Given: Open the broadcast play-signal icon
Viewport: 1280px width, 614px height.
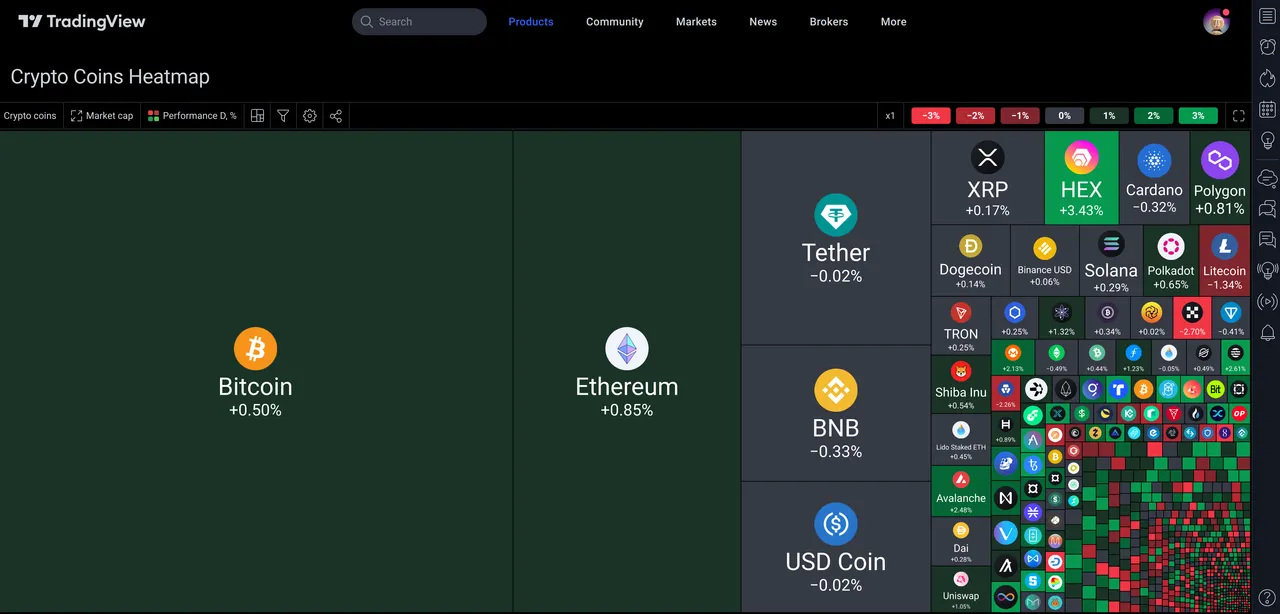Looking at the screenshot, I should (x=1267, y=301).
